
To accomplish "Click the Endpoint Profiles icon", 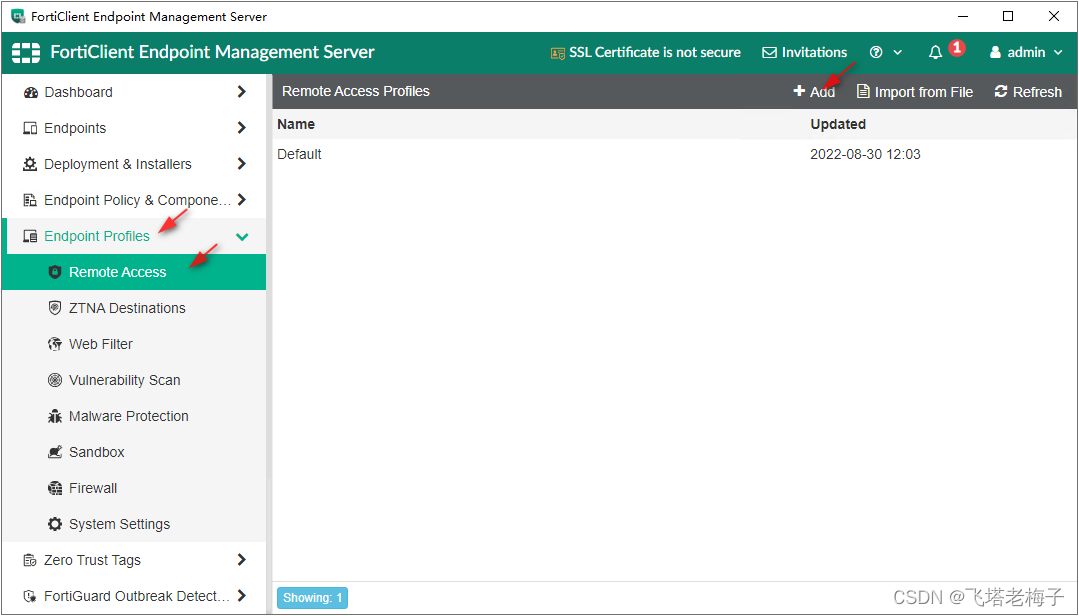I will [x=30, y=236].
